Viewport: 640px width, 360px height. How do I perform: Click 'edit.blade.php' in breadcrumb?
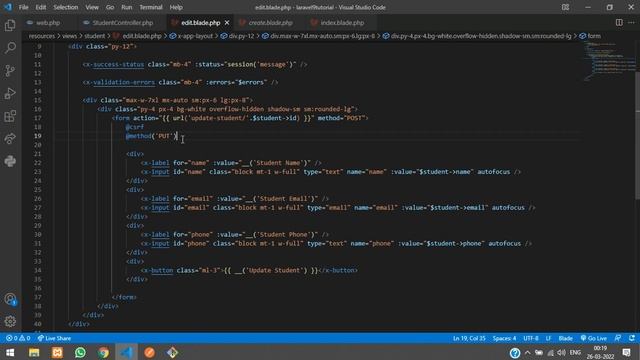tap(142, 36)
